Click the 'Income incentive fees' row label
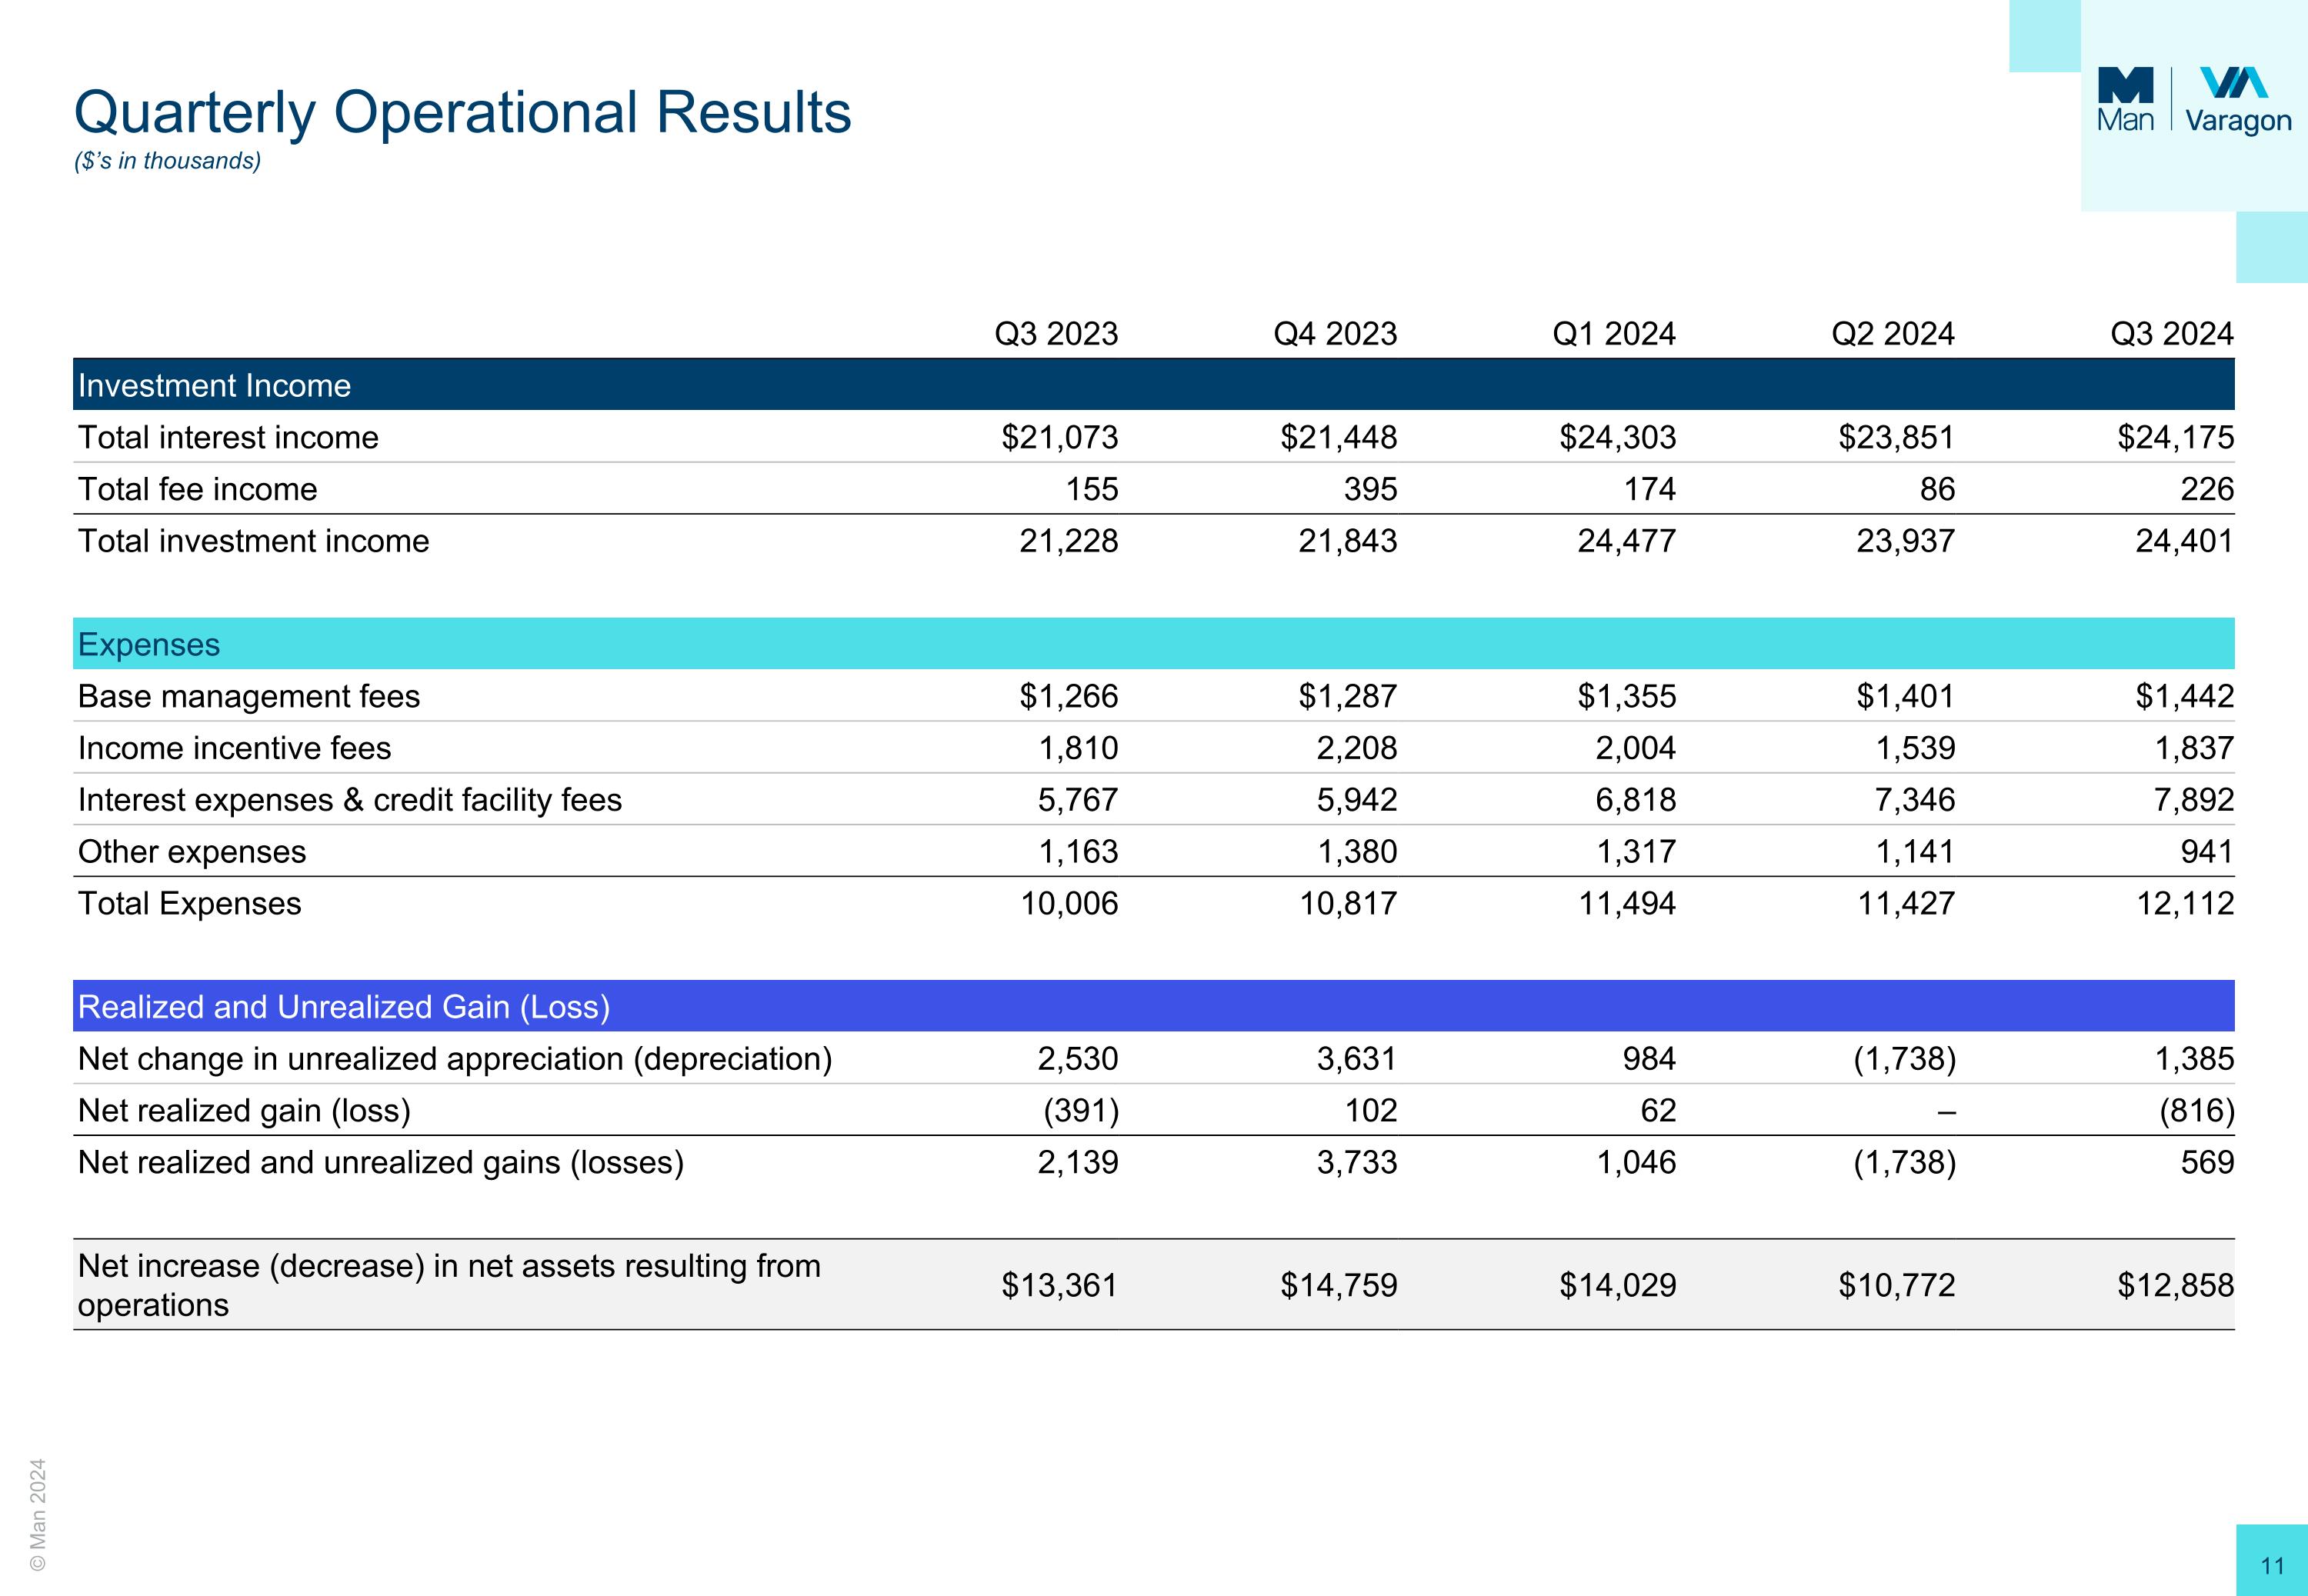 [x=234, y=748]
